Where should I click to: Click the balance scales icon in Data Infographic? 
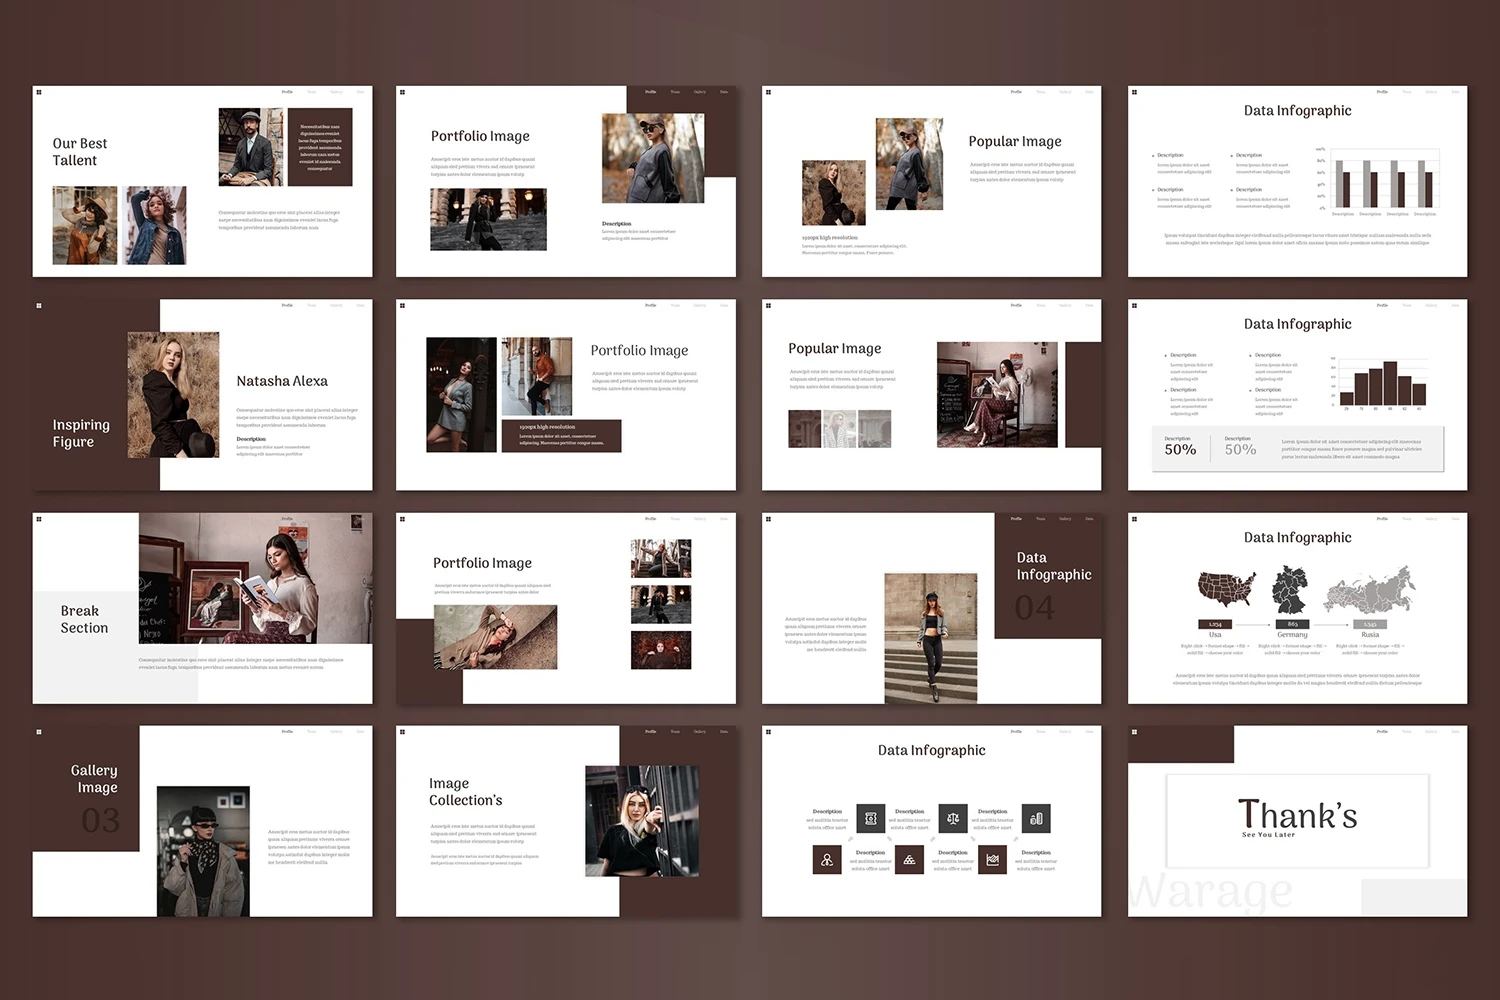click(952, 818)
